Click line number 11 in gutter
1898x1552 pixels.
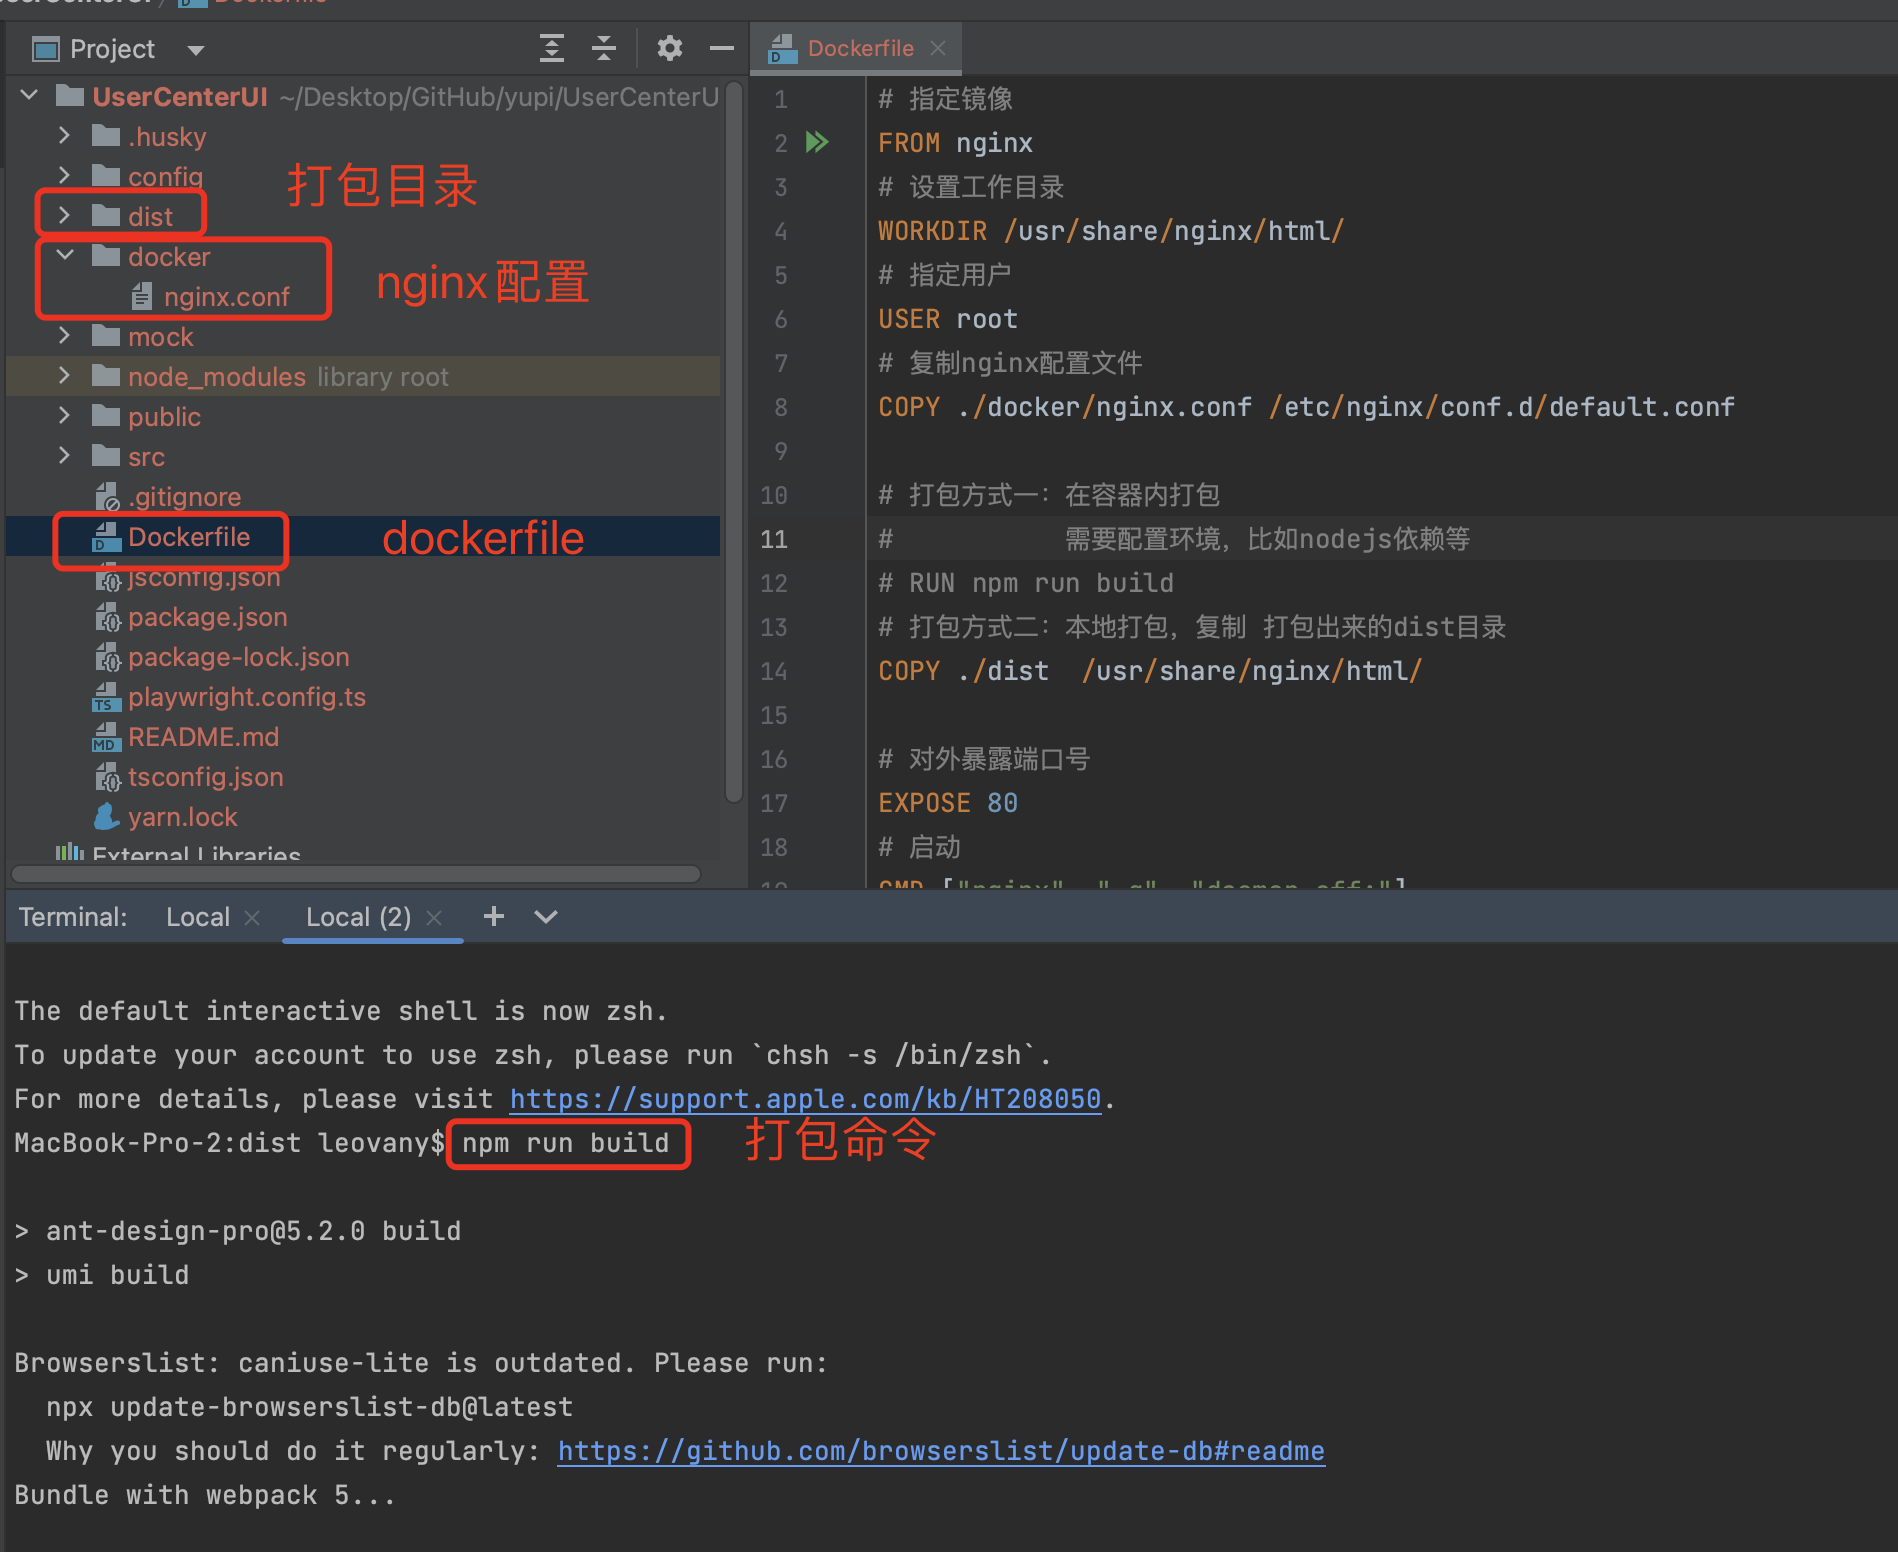[773, 539]
